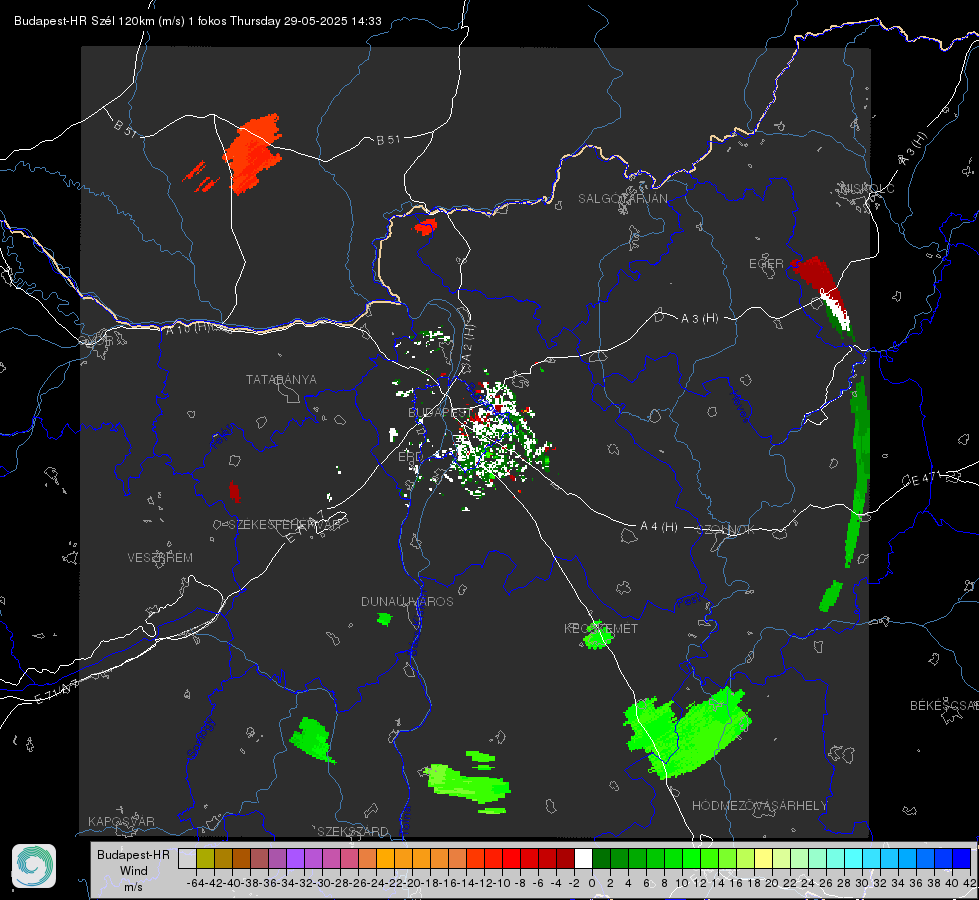This screenshot has height=900, width=979.
Task: Click the Heves county label
Action: tap(739, 406)
